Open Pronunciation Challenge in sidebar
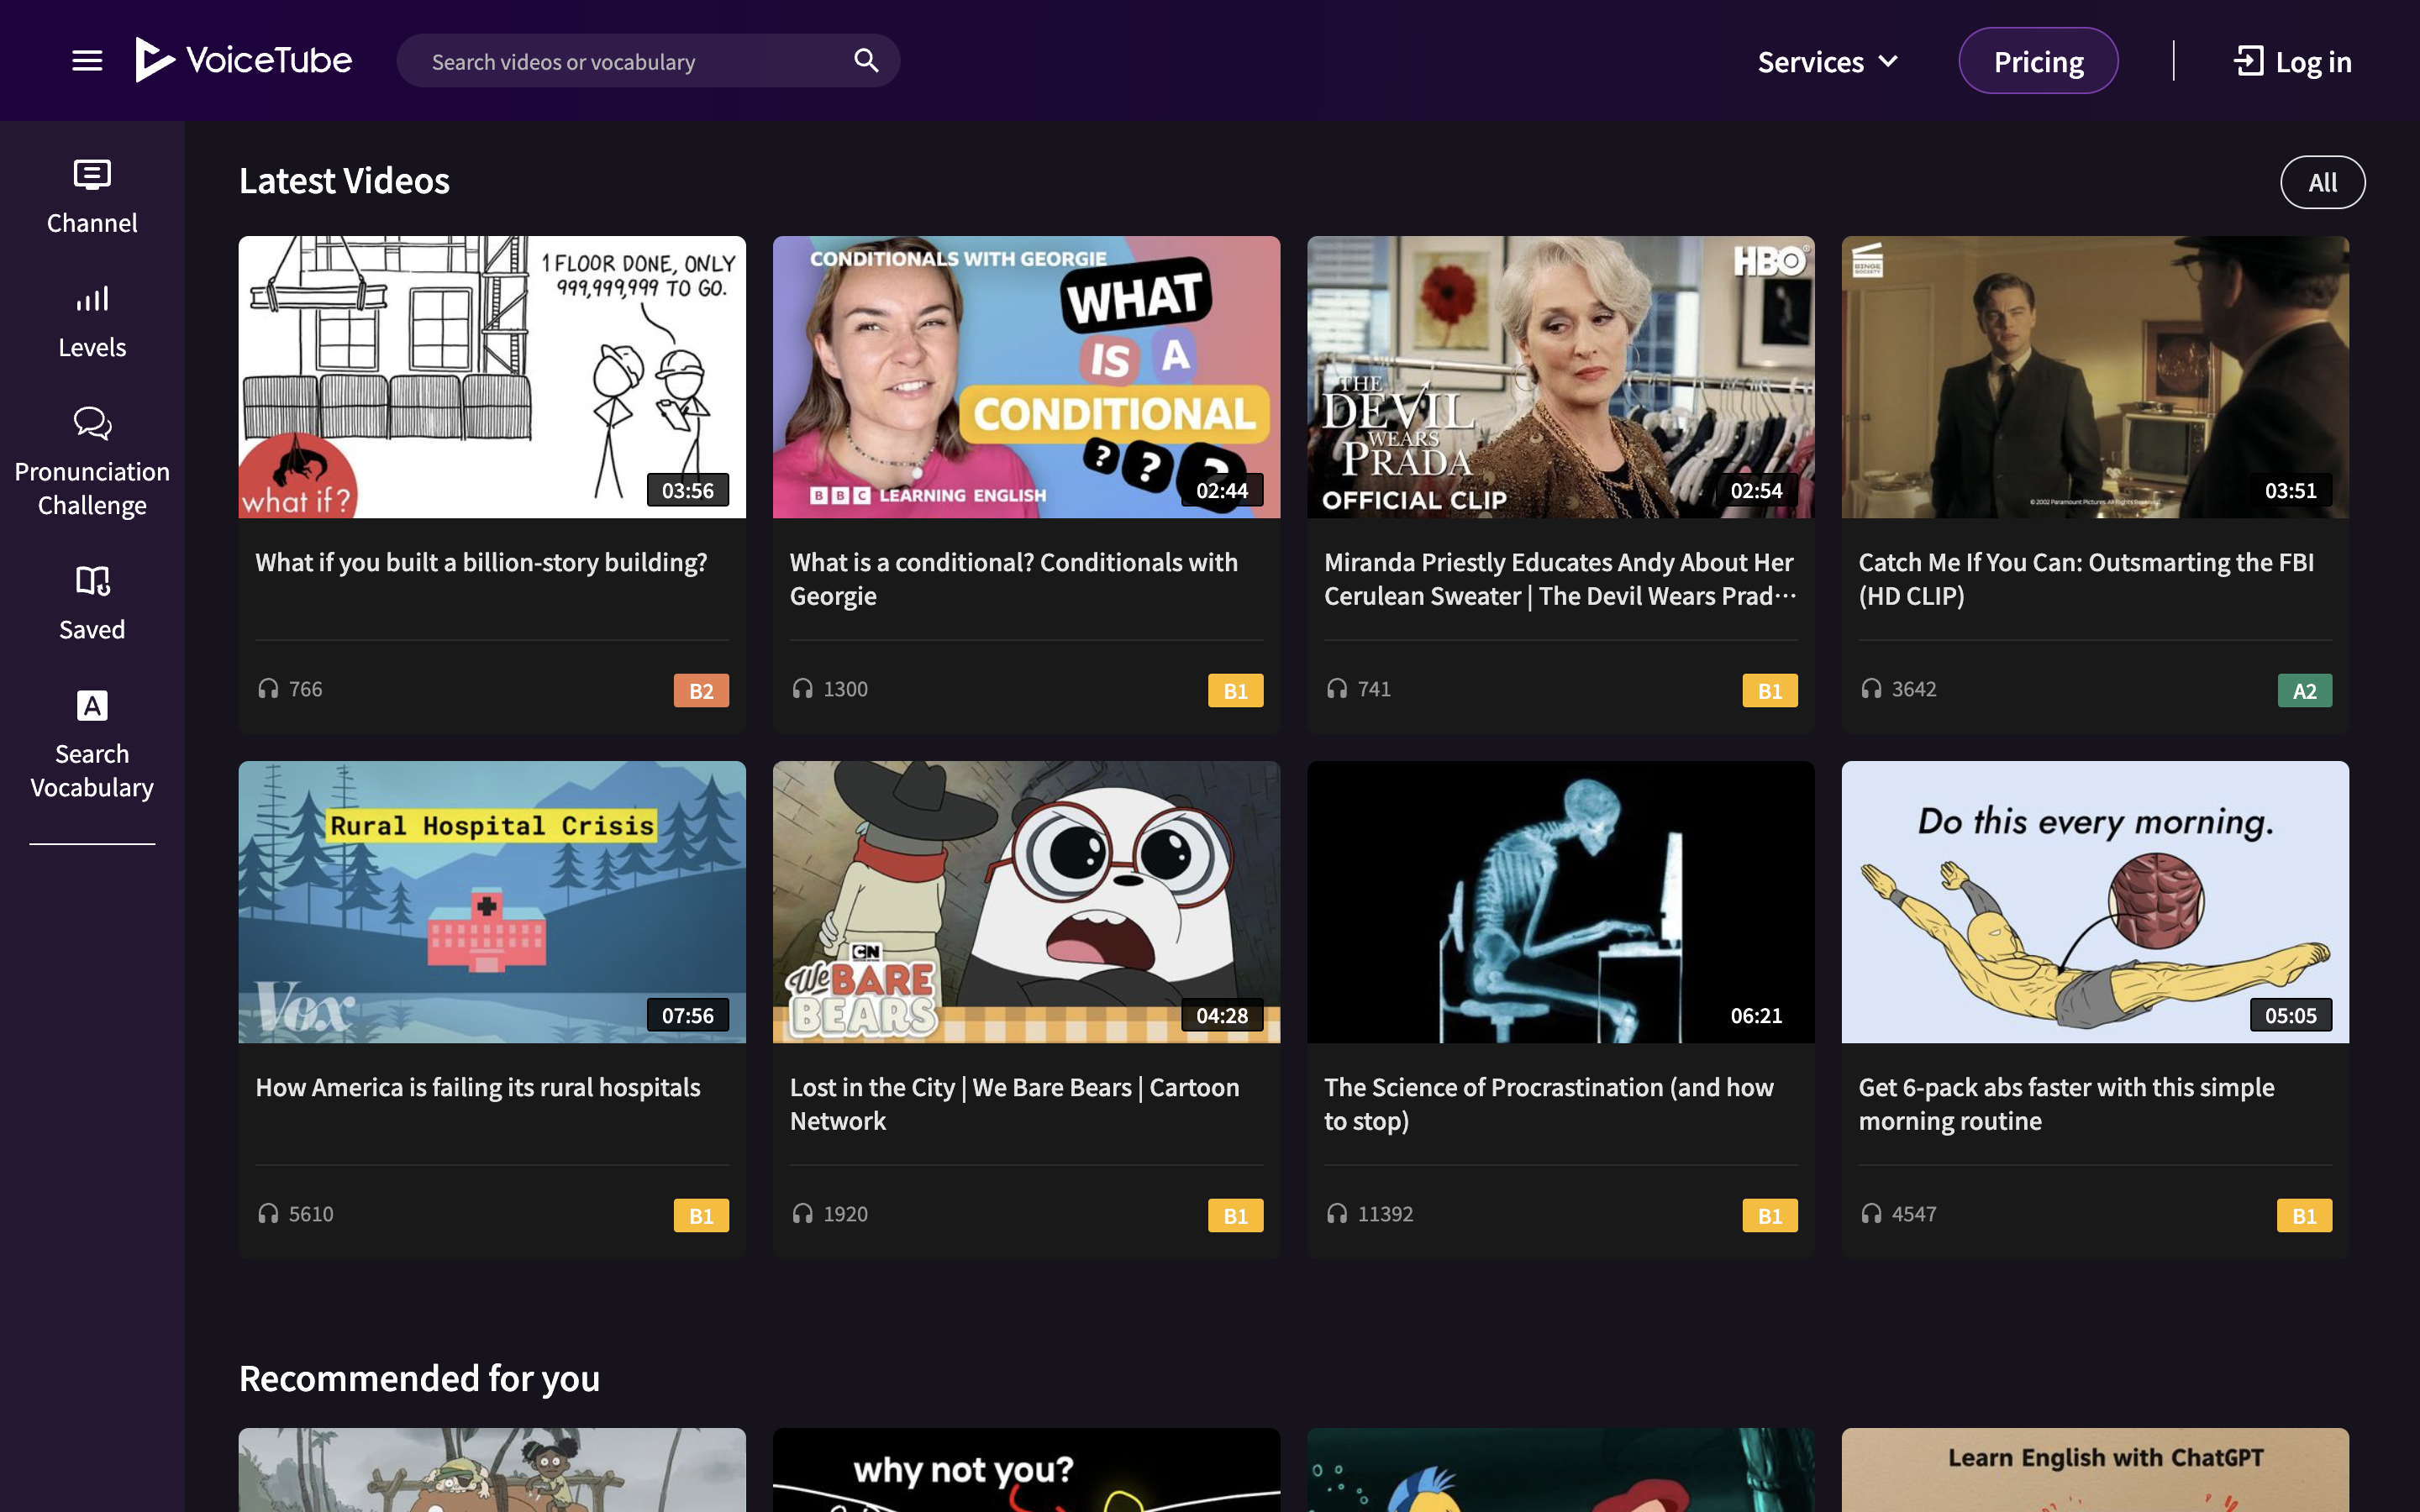The width and height of the screenshot is (2420, 1512). (x=92, y=463)
